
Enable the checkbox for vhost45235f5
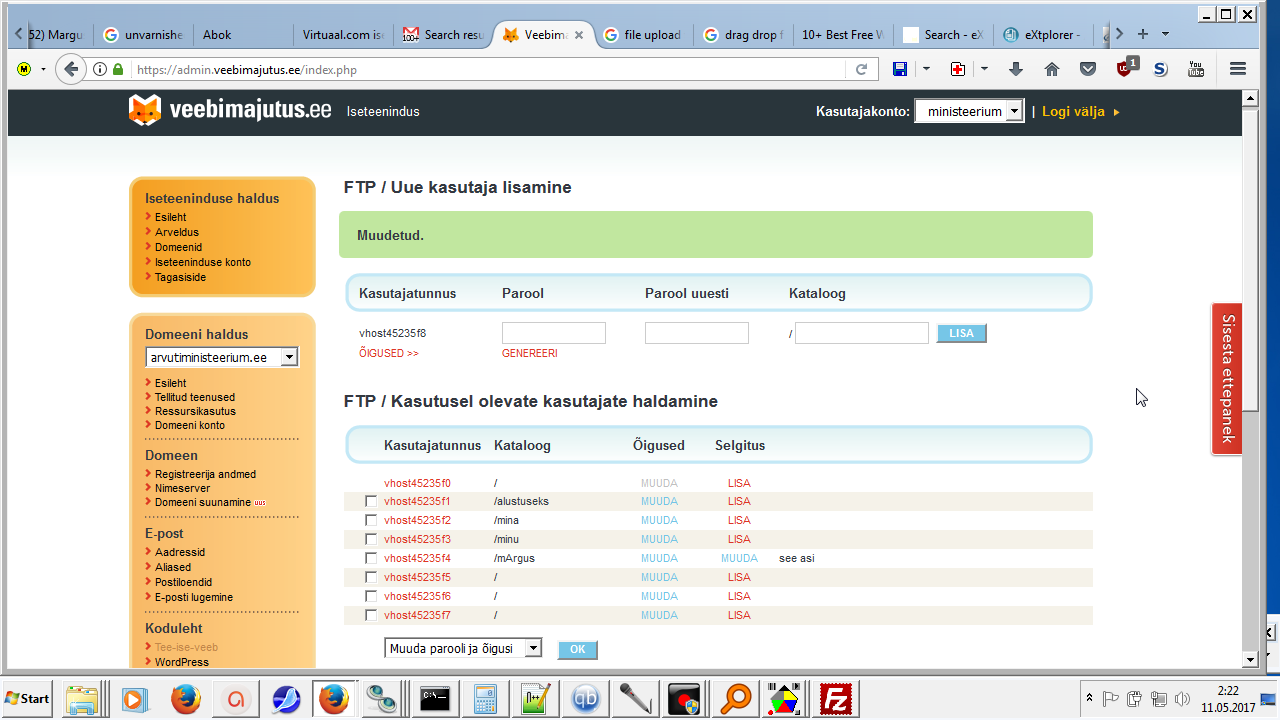[x=371, y=577]
